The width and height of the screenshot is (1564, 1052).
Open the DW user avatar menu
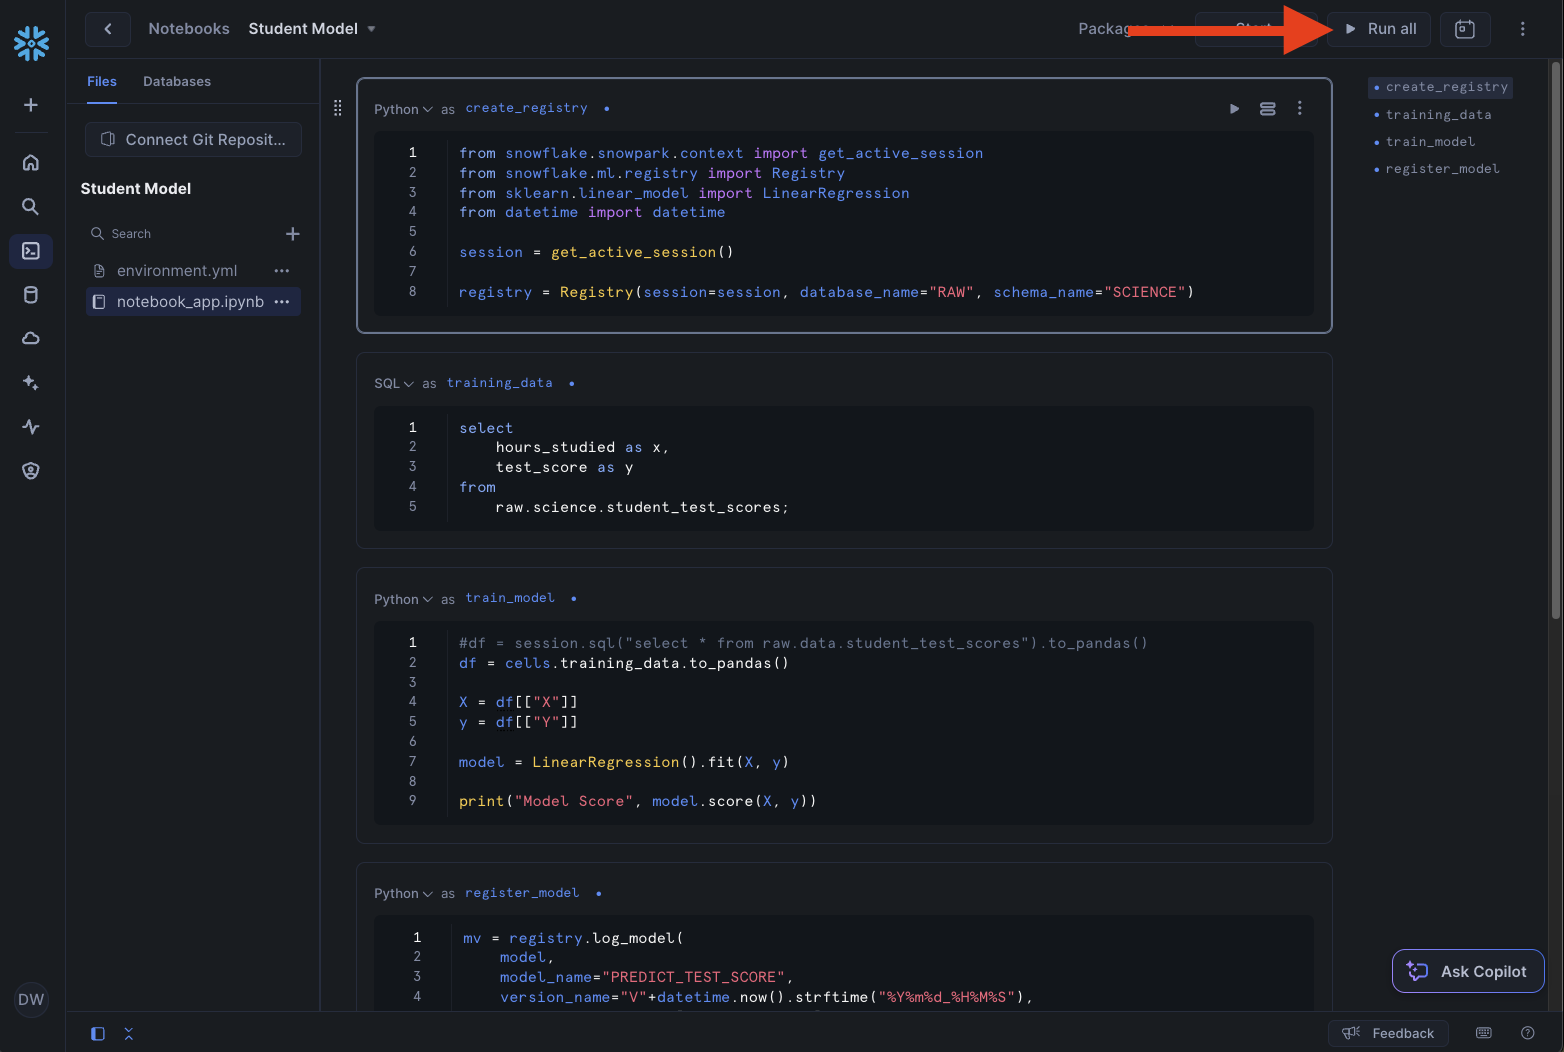click(31, 999)
